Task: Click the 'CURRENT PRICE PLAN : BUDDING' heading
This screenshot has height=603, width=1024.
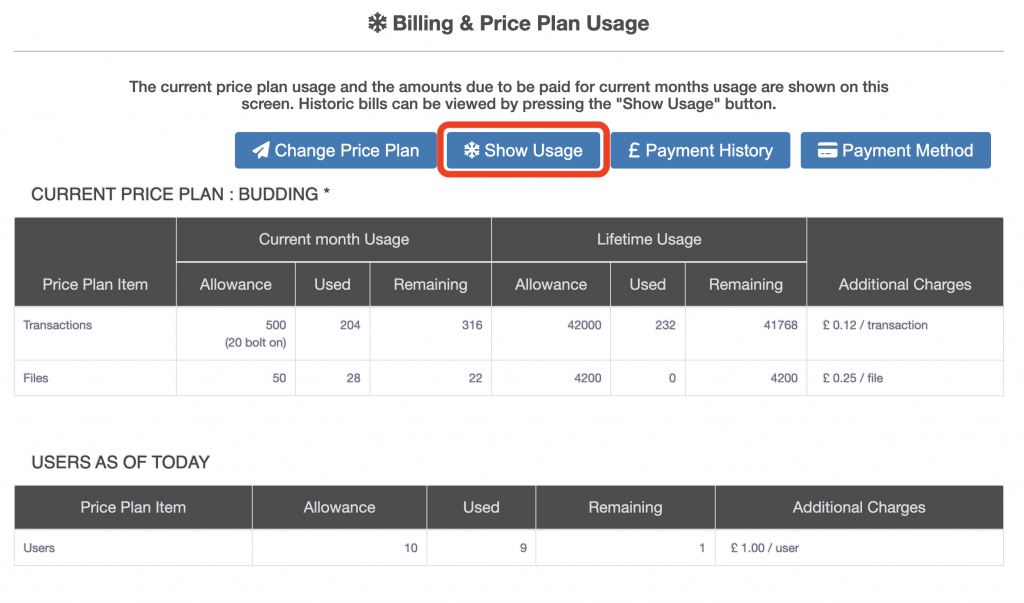Action: [x=180, y=194]
